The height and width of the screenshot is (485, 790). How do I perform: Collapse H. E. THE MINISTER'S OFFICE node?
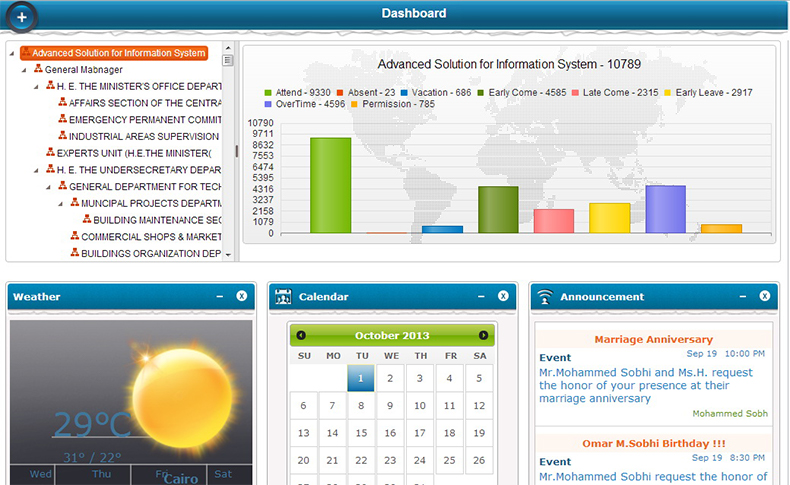tap(36, 87)
